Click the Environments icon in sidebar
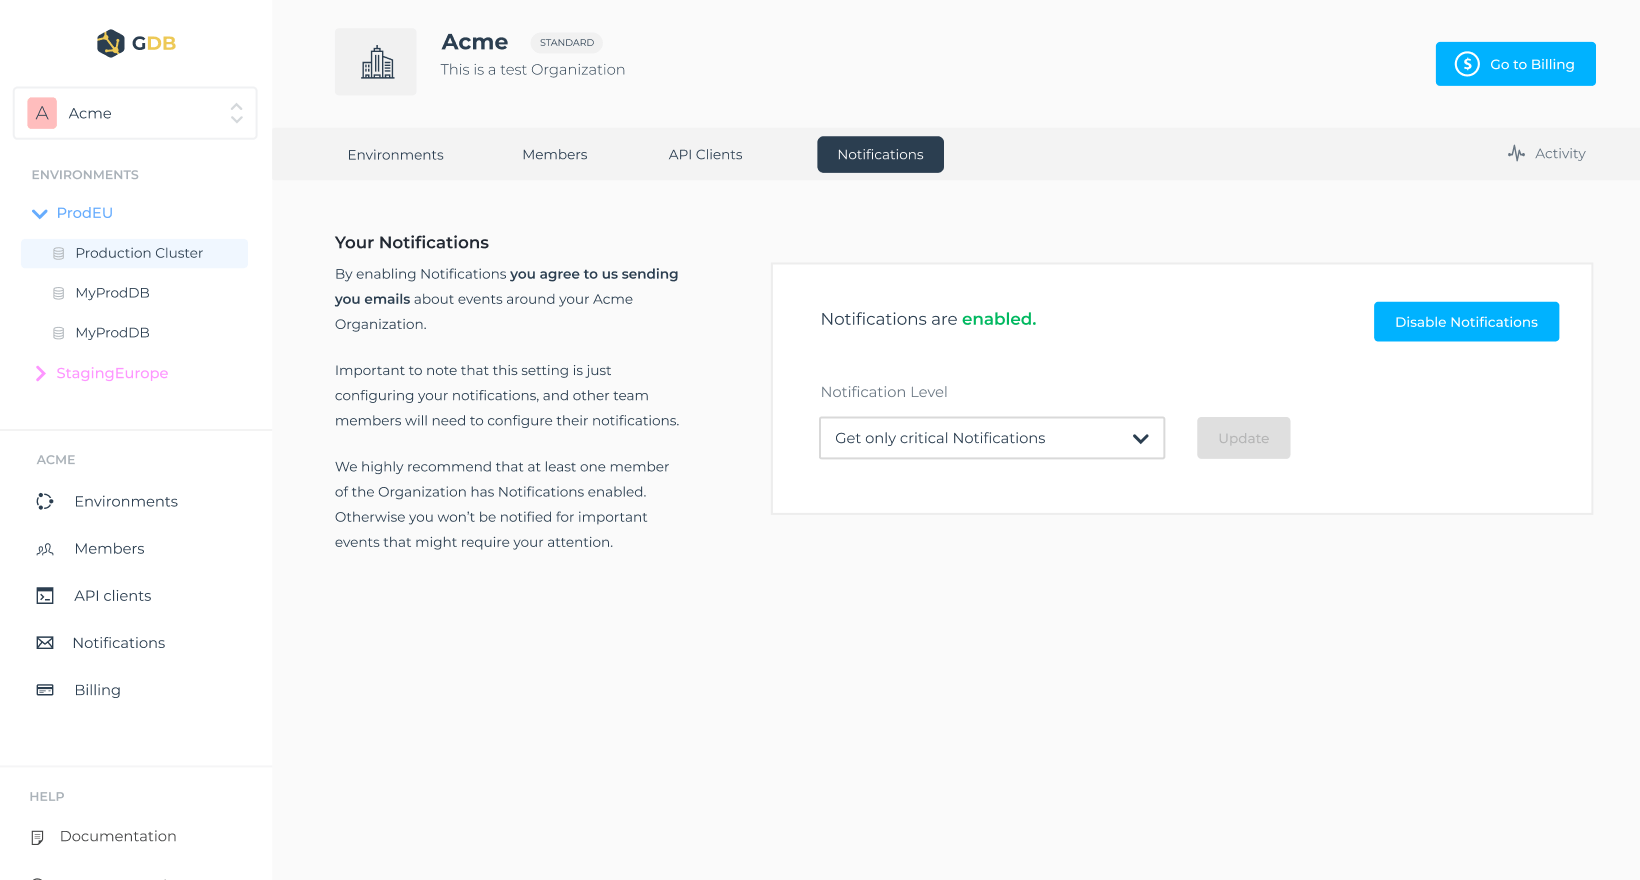The height and width of the screenshot is (880, 1640). [45, 501]
